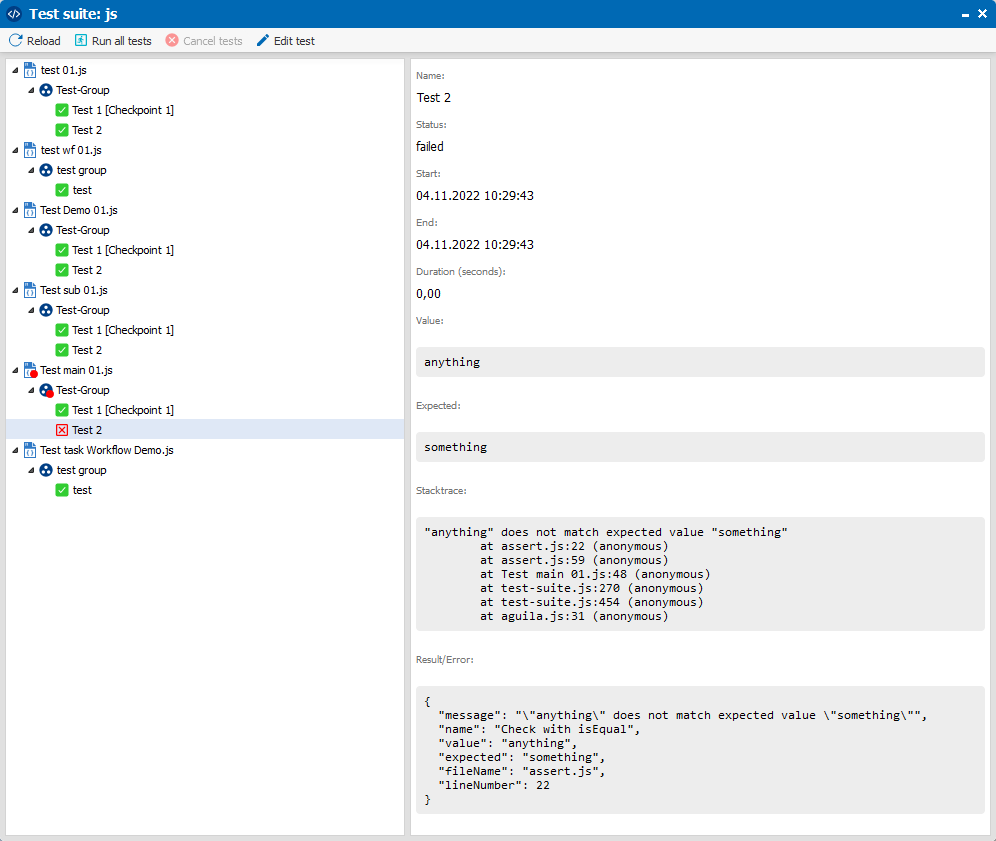Image resolution: width=996 pixels, height=841 pixels.
Task: Click the '"lineNumber": 22' line in Result/Error
Action: (494, 785)
